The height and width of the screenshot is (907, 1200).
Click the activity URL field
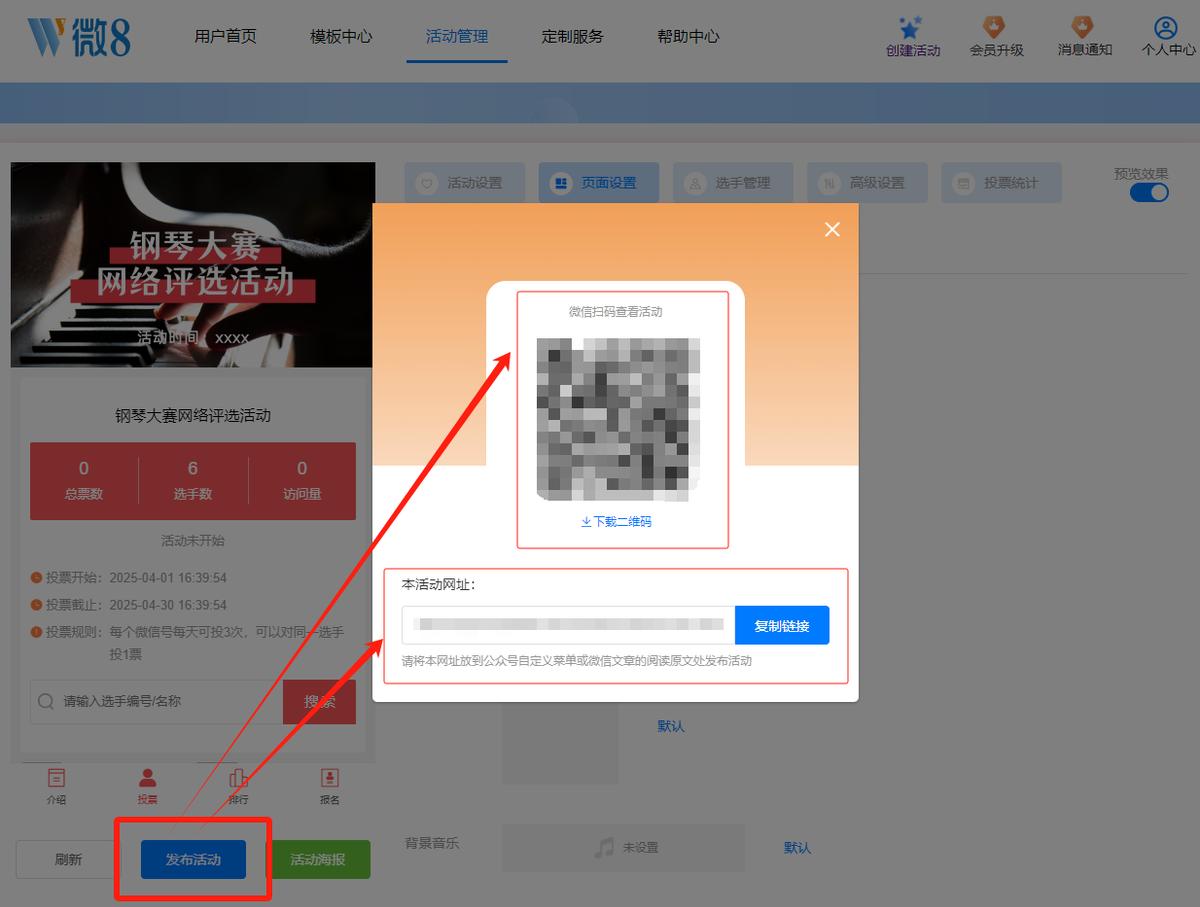(568, 625)
